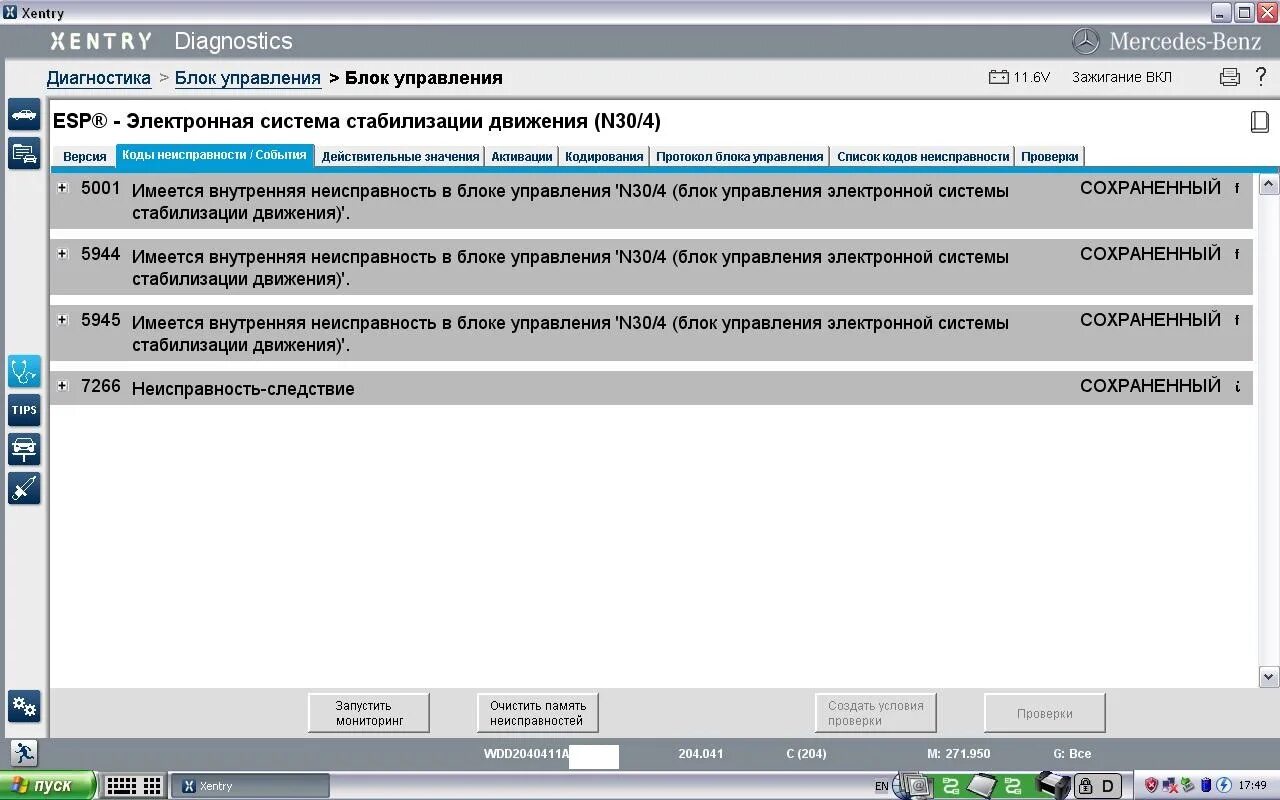Click the Зажигание ВКЛ ignition status
The height and width of the screenshot is (800, 1280).
[x=1122, y=77]
